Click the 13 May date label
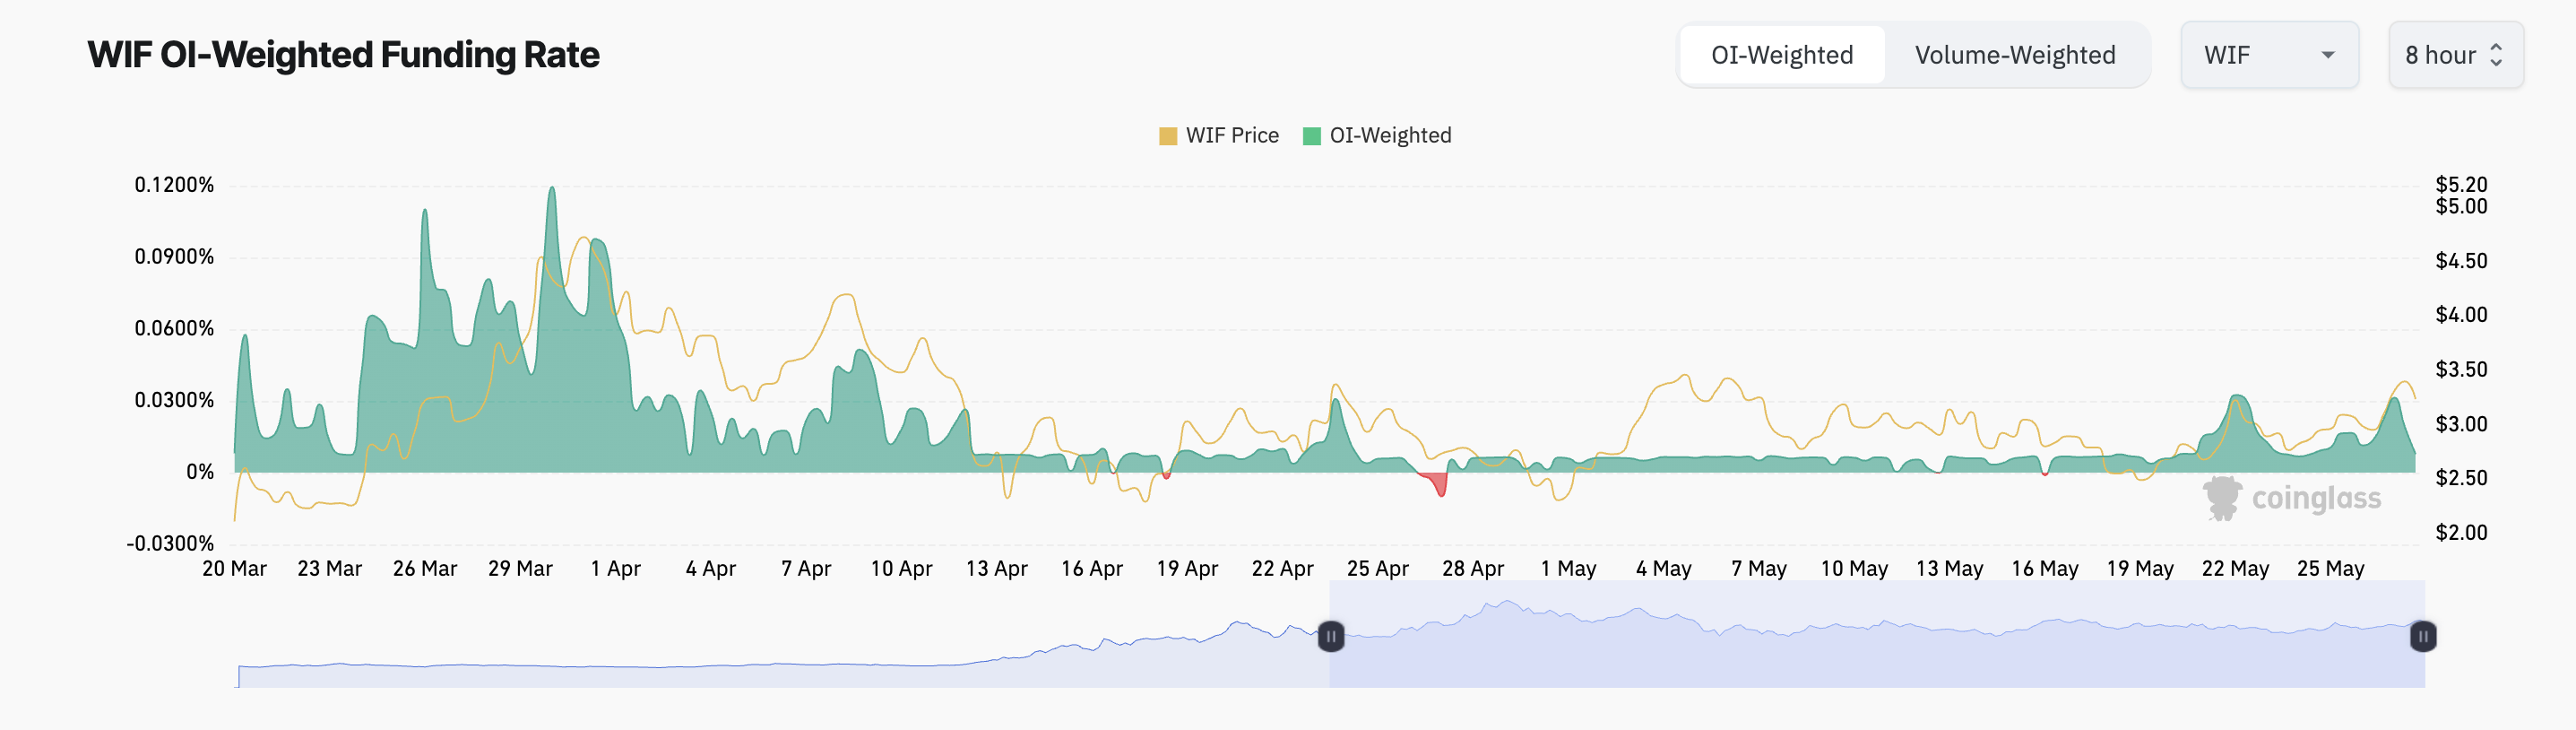The image size is (2576, 730). pyautogui.click(x=1950, y=569)
